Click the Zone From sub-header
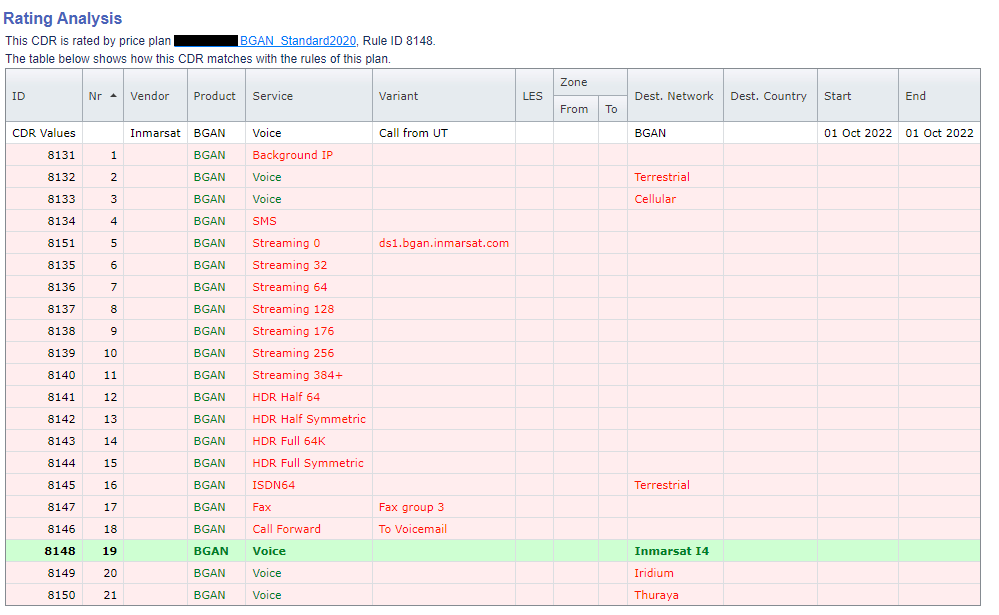 [574, 109]
